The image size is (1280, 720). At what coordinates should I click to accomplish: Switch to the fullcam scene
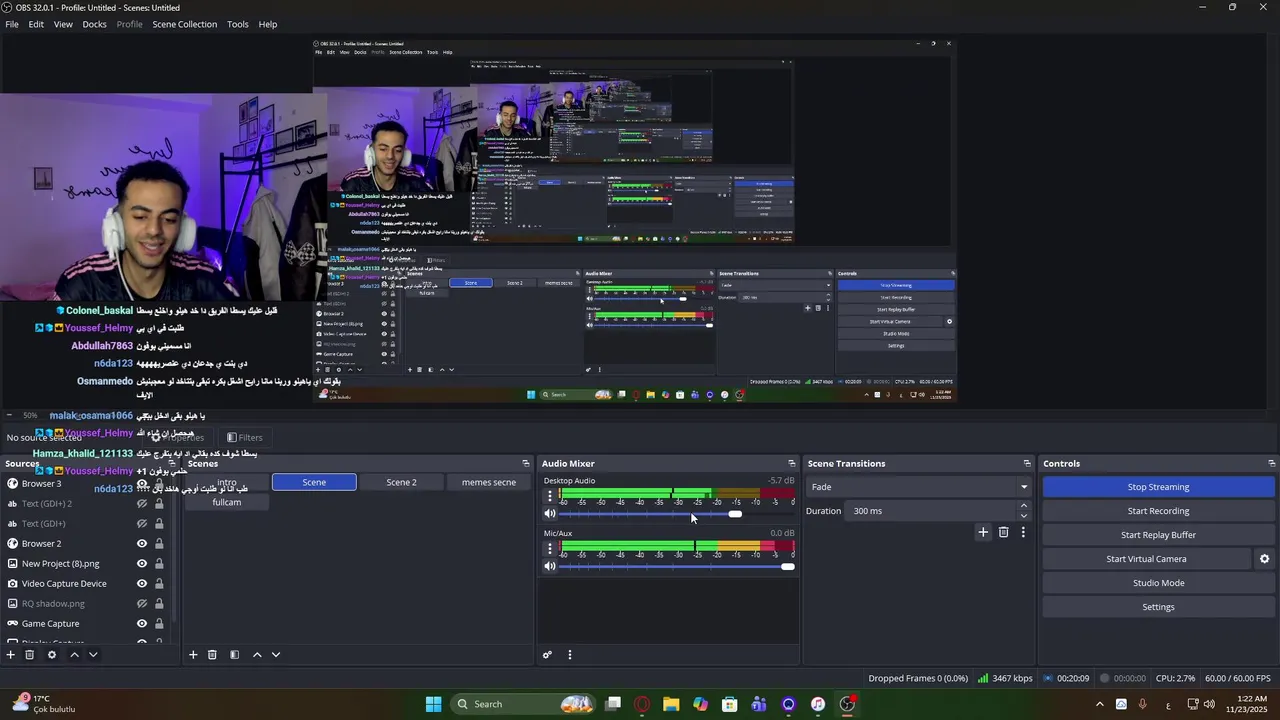point(227,502)
